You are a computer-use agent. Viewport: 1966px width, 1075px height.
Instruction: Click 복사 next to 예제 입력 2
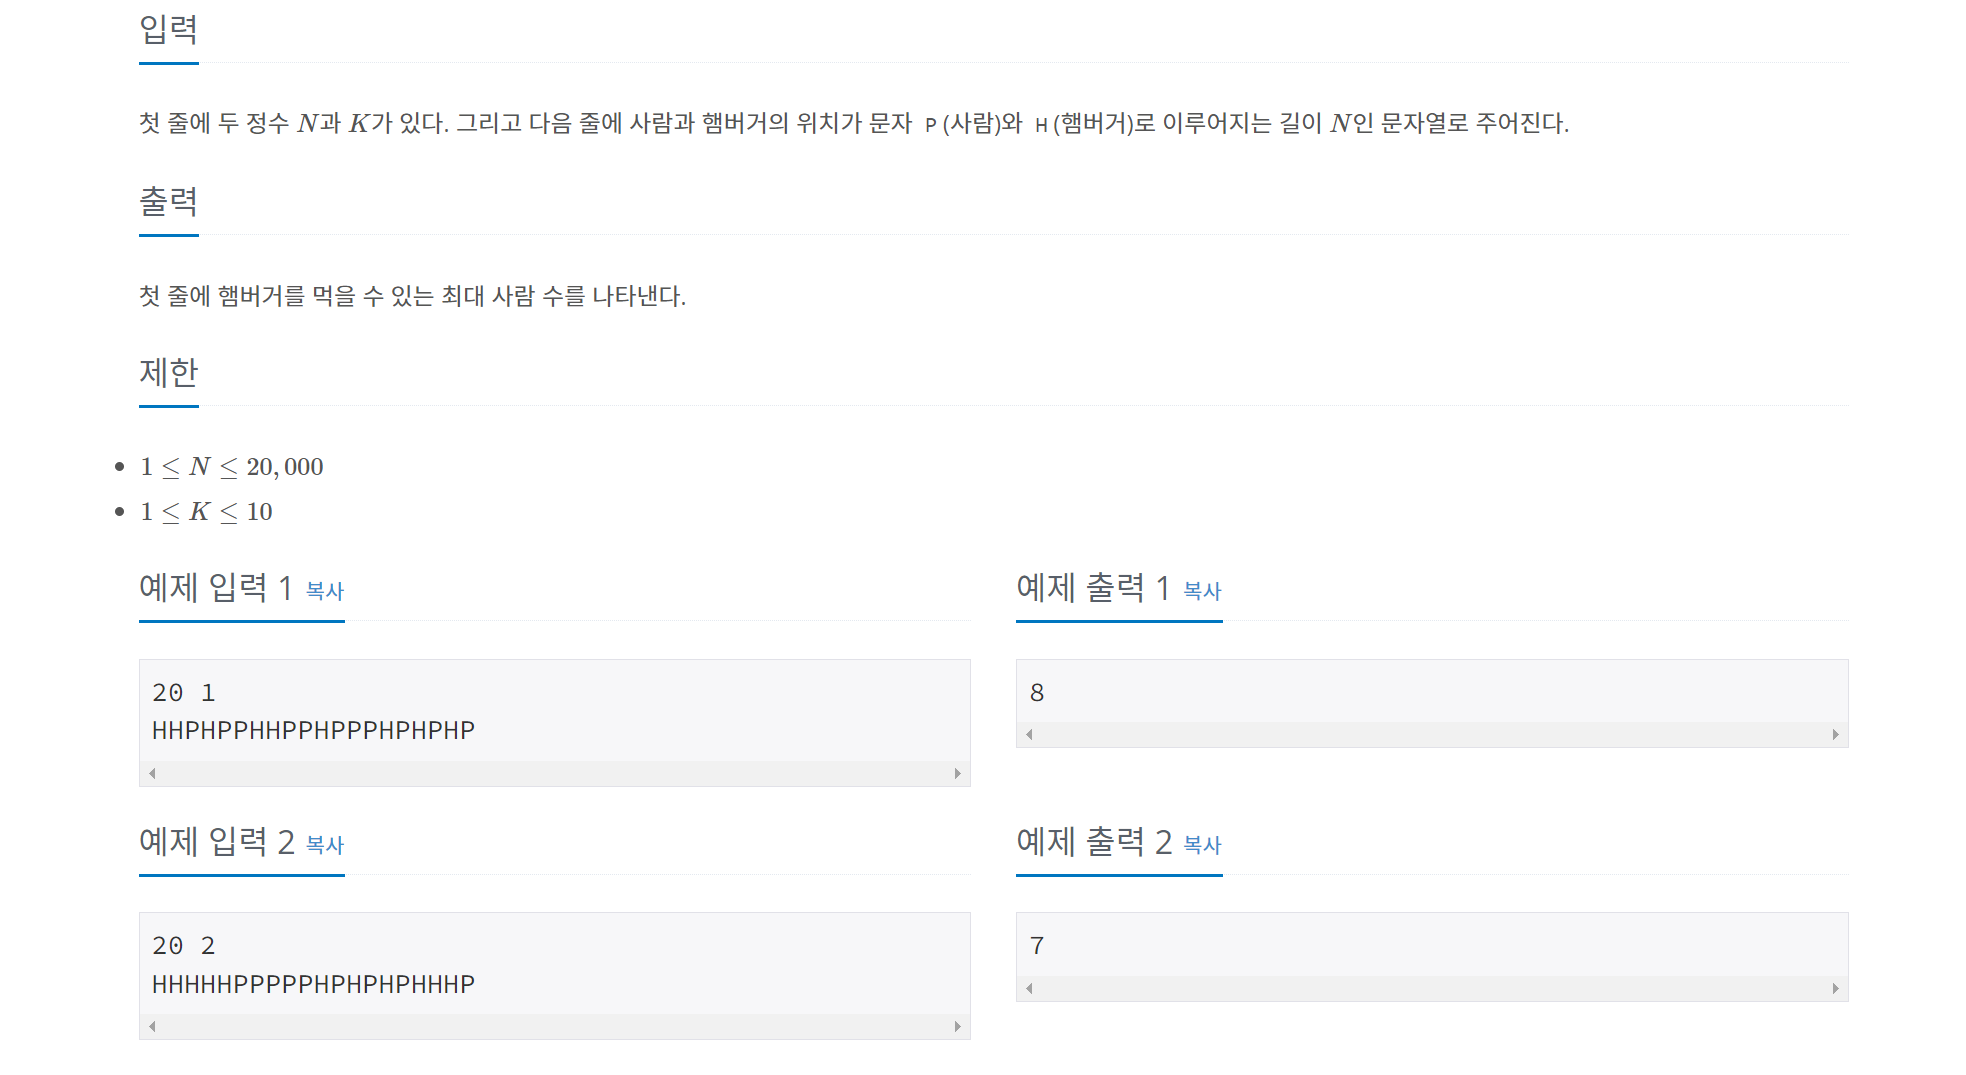click(x=325, y=845)
